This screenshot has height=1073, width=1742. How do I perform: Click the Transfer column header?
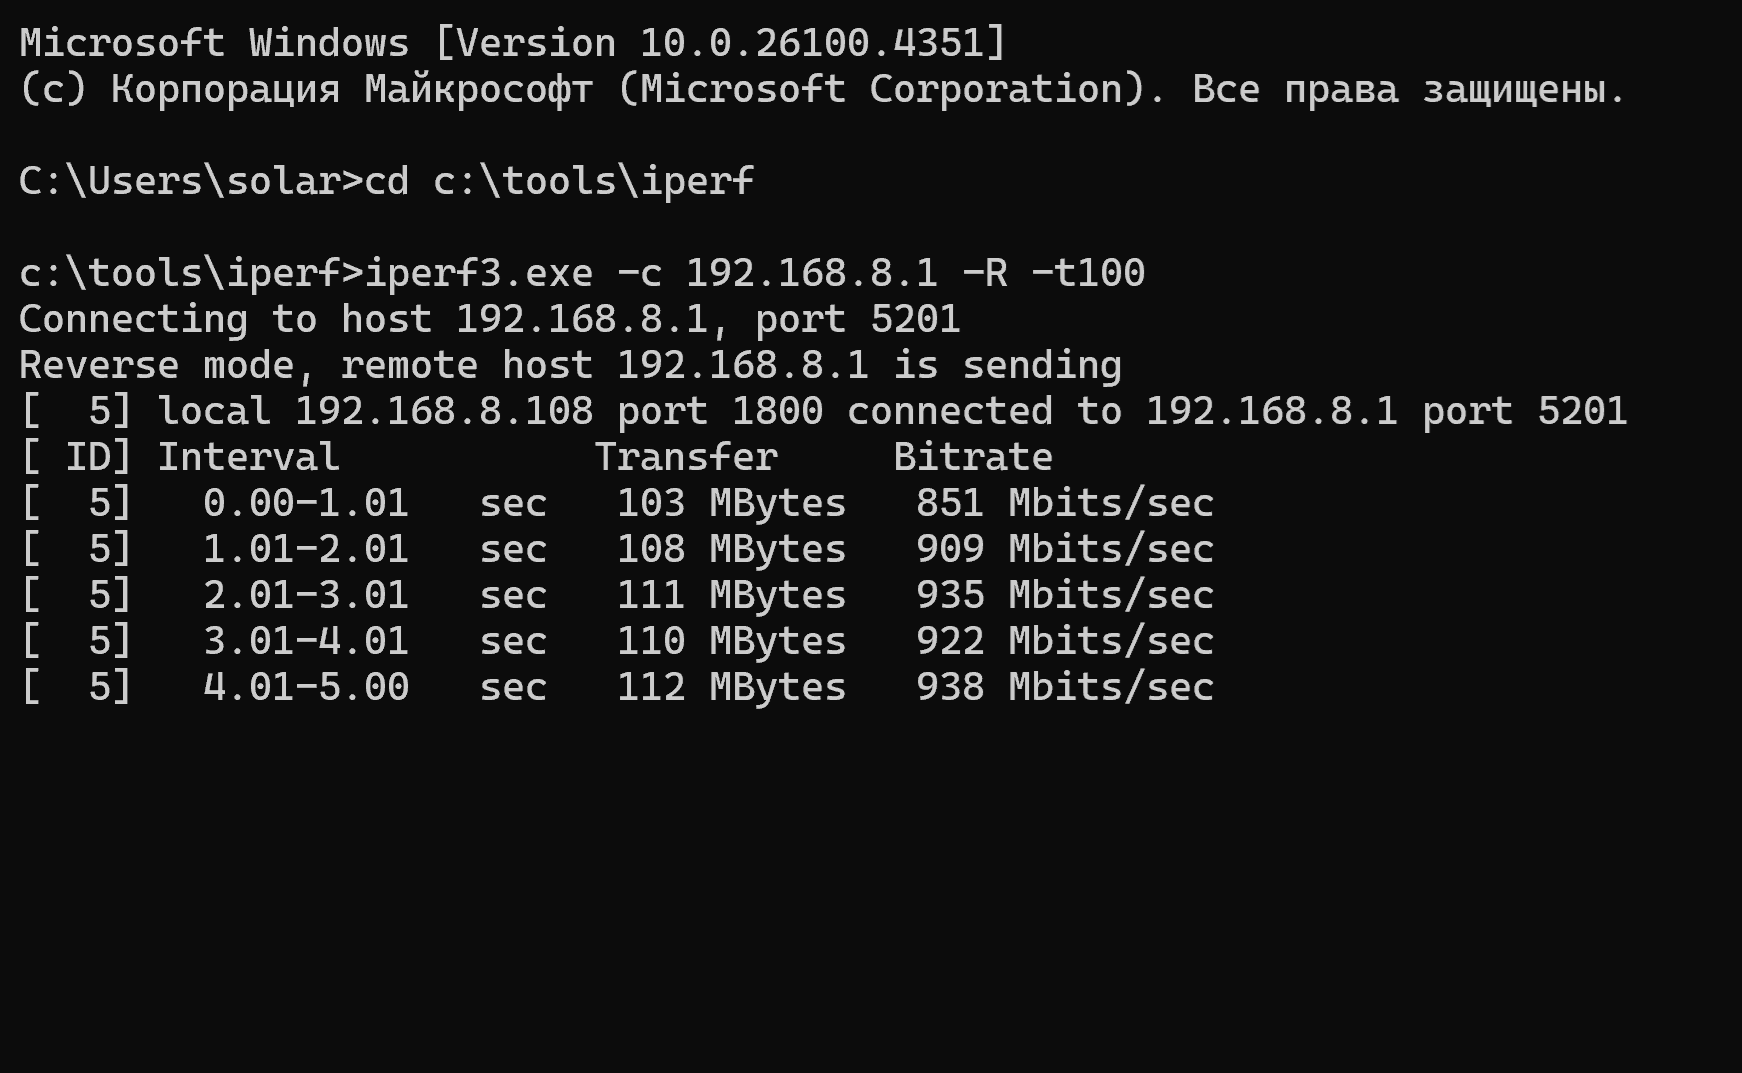point(686,457)
